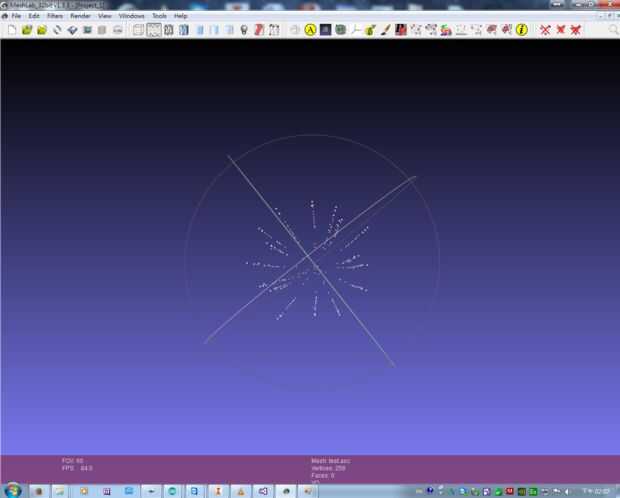Click the first dotted-frame icon right of the colorful icon
620x498 pixels.
pyautogui.click(x=461, y=30)
